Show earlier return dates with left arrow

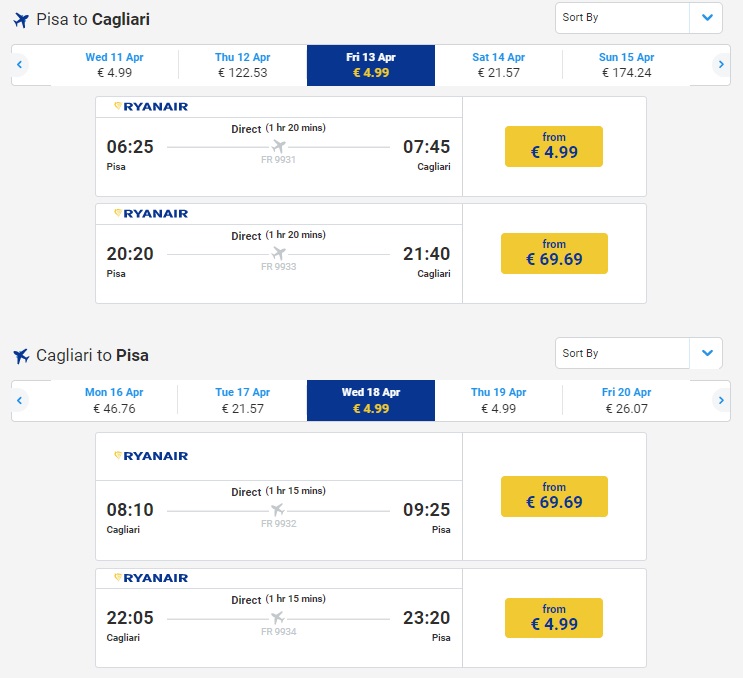pyautogui.click(x=19, y=401)
